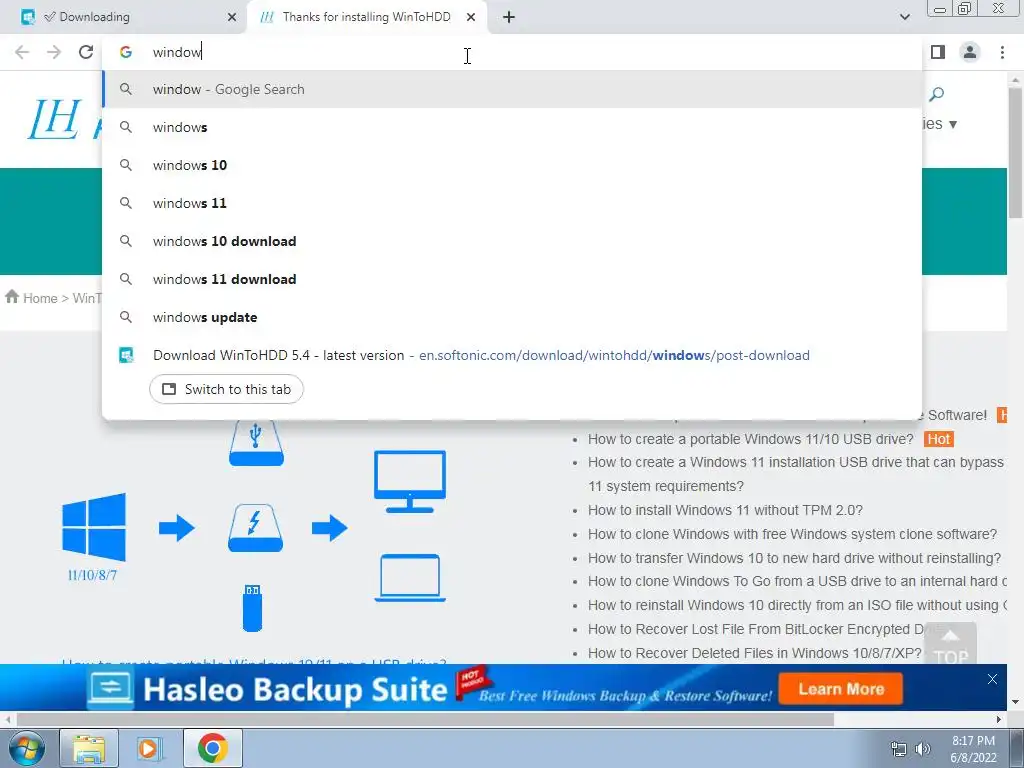Open the tab search dropdown chevron
This screenshot has width=1024, height=768.
point(904,17)
